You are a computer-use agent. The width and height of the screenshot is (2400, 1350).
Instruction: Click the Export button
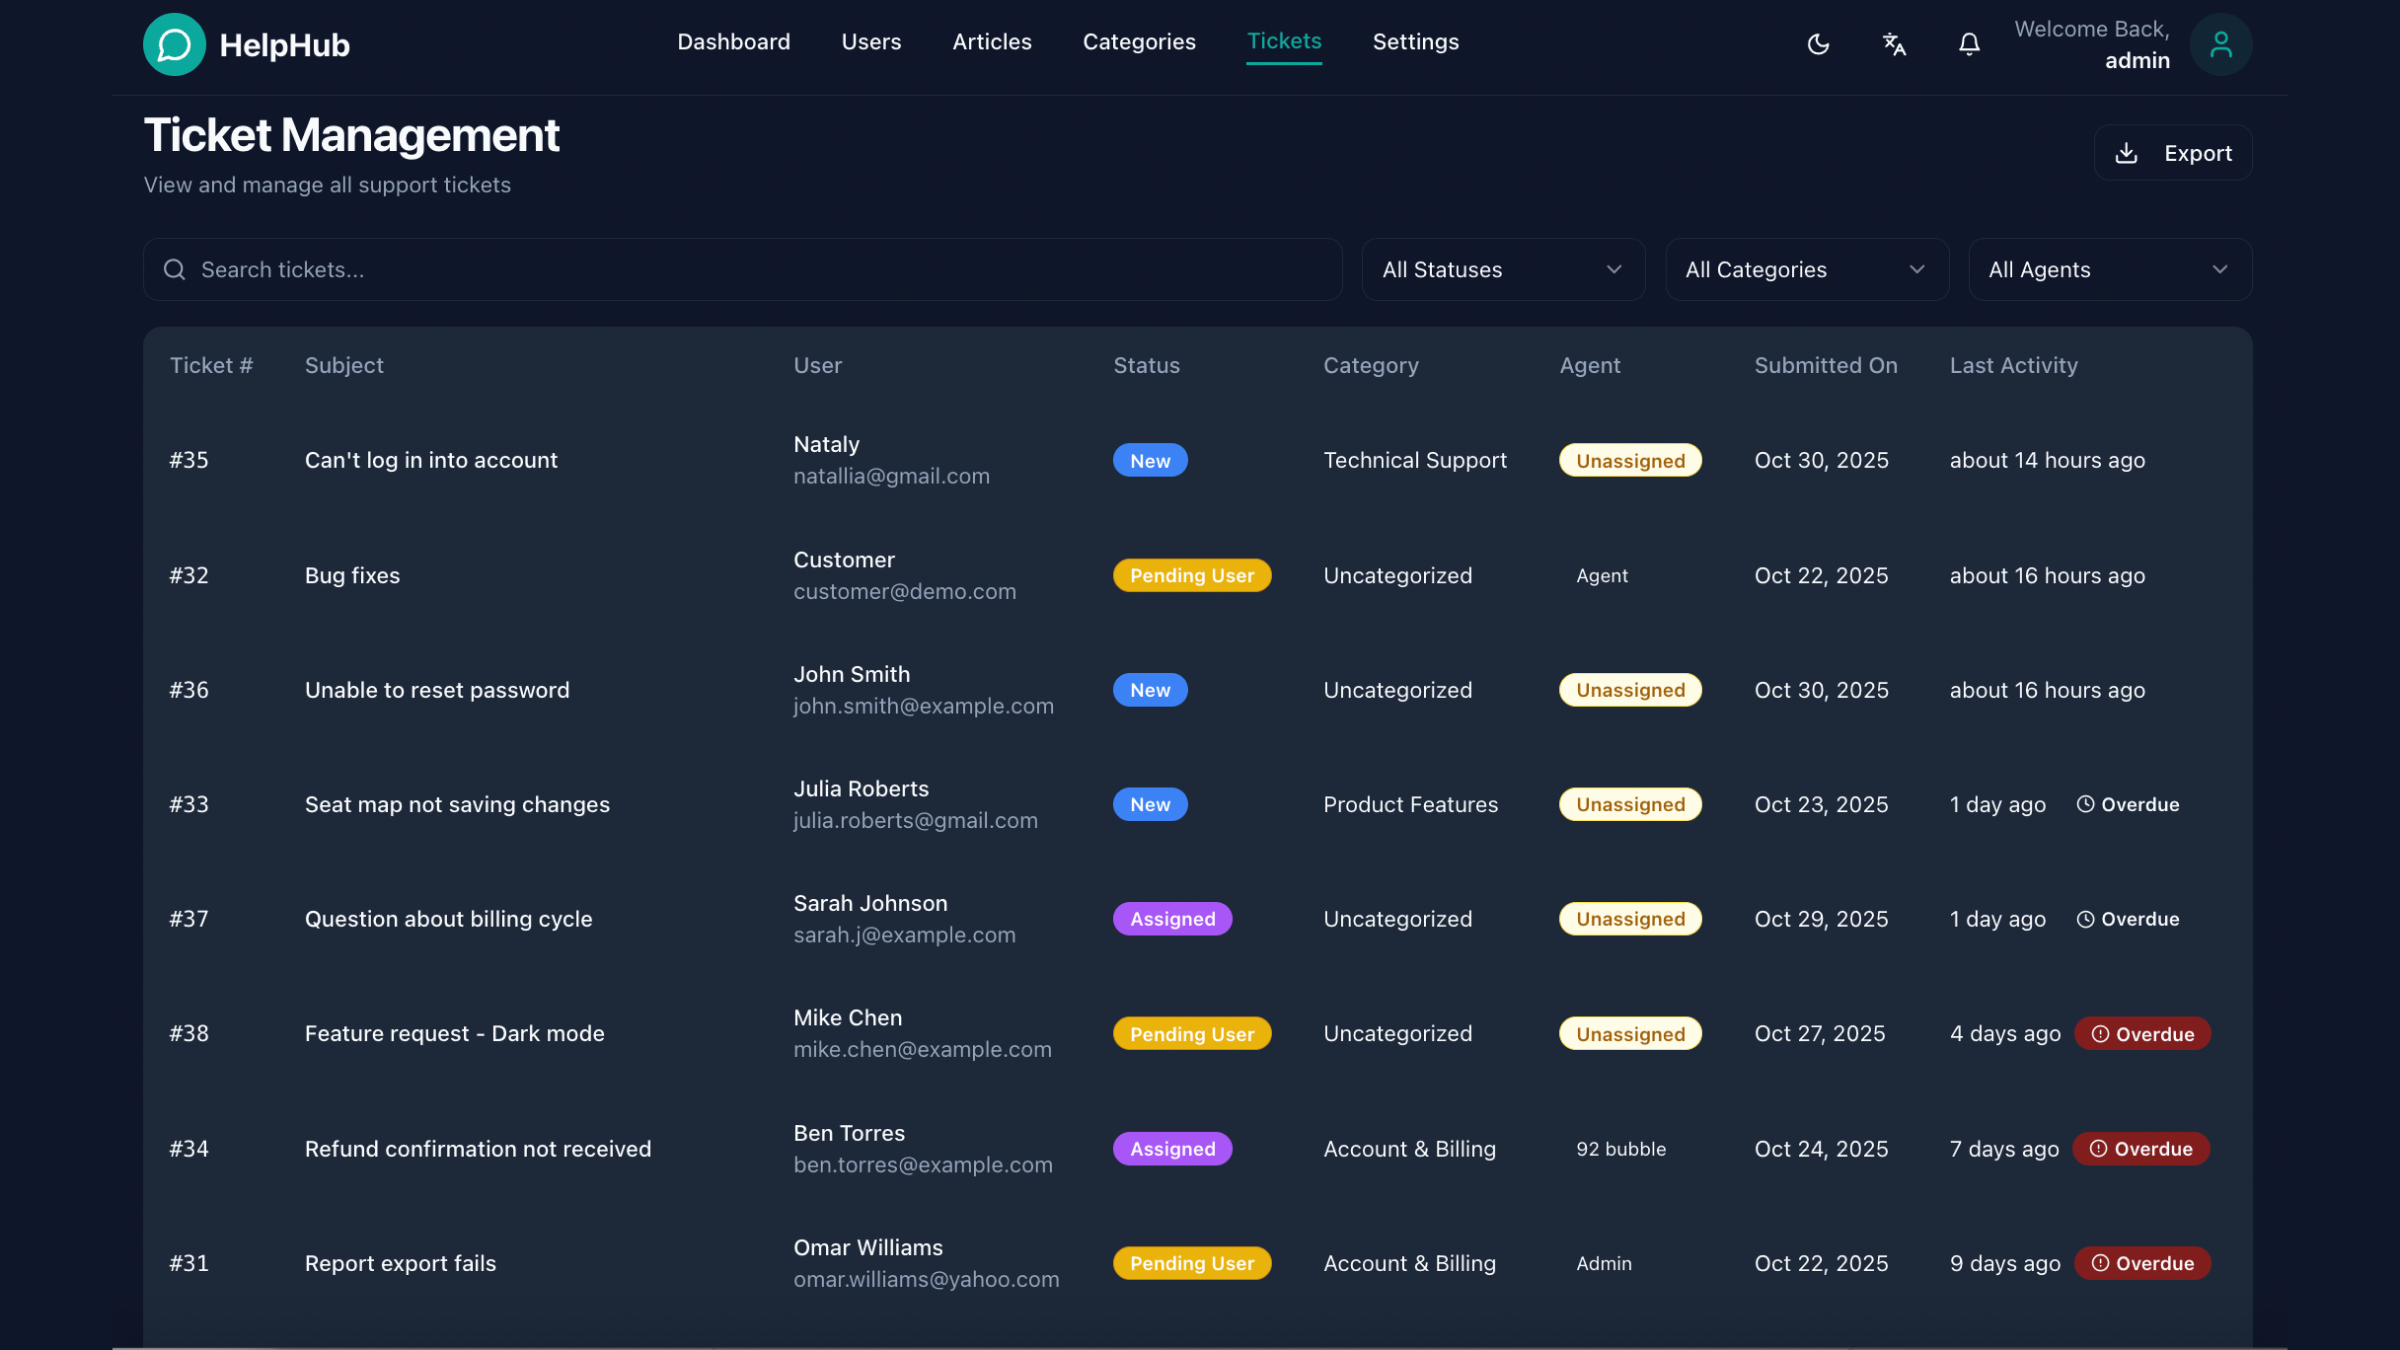pos(2172,153)
